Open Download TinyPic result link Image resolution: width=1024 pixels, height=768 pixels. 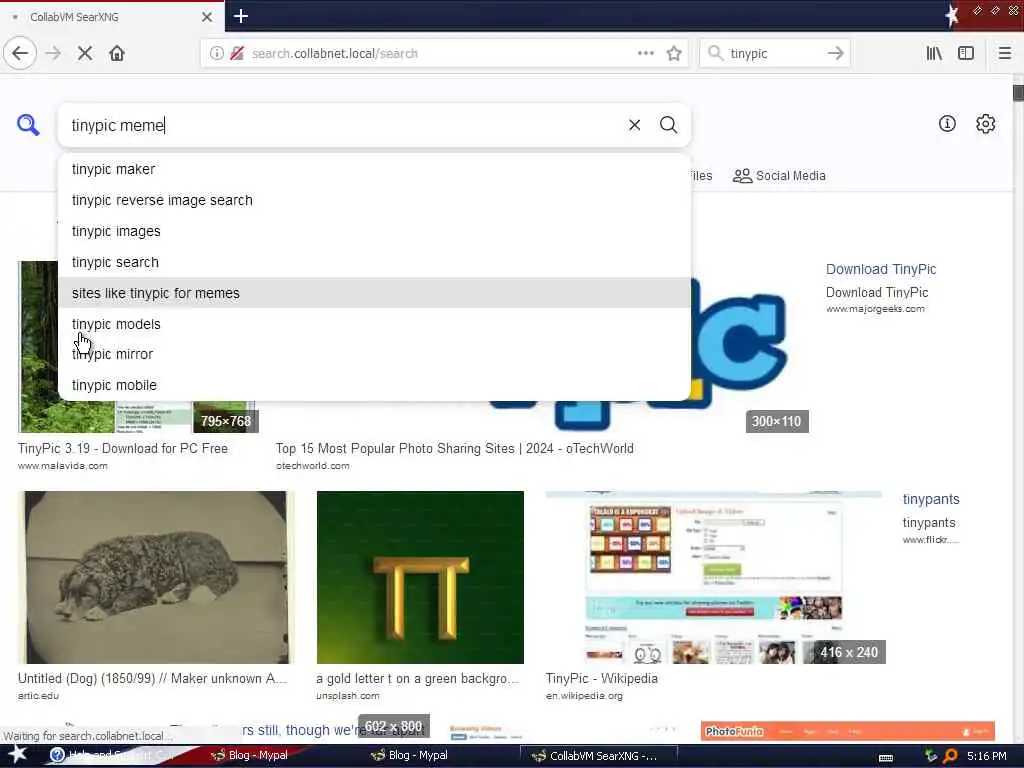[x=880, y=269]
